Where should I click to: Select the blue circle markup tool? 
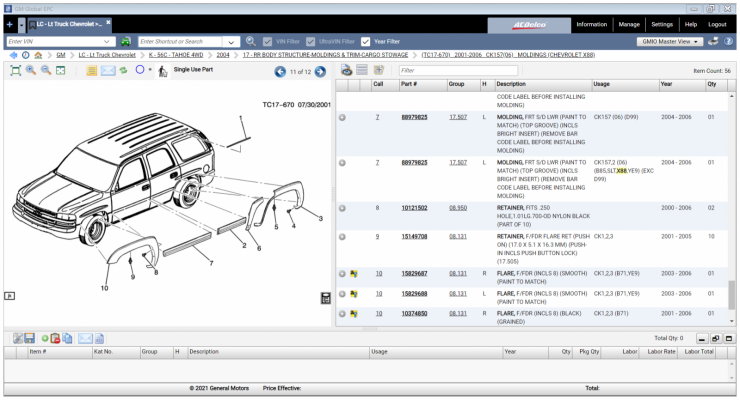pyautogui.click(x=140, y=70)
